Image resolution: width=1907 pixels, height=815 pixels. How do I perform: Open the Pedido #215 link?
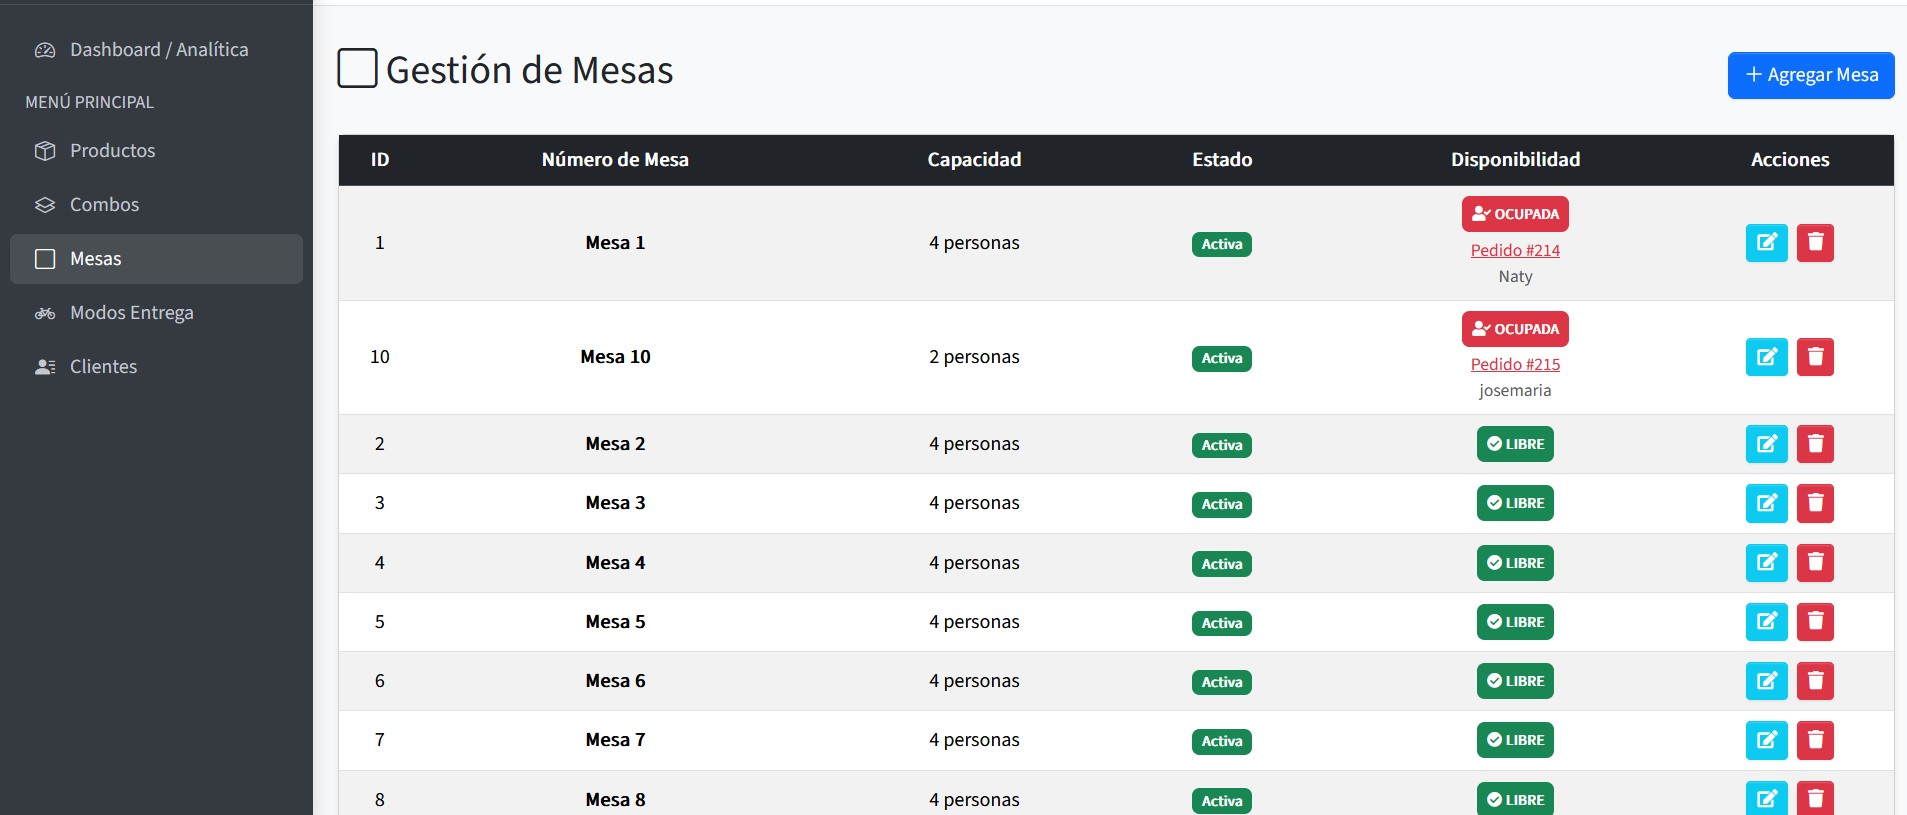(1515, 364)
